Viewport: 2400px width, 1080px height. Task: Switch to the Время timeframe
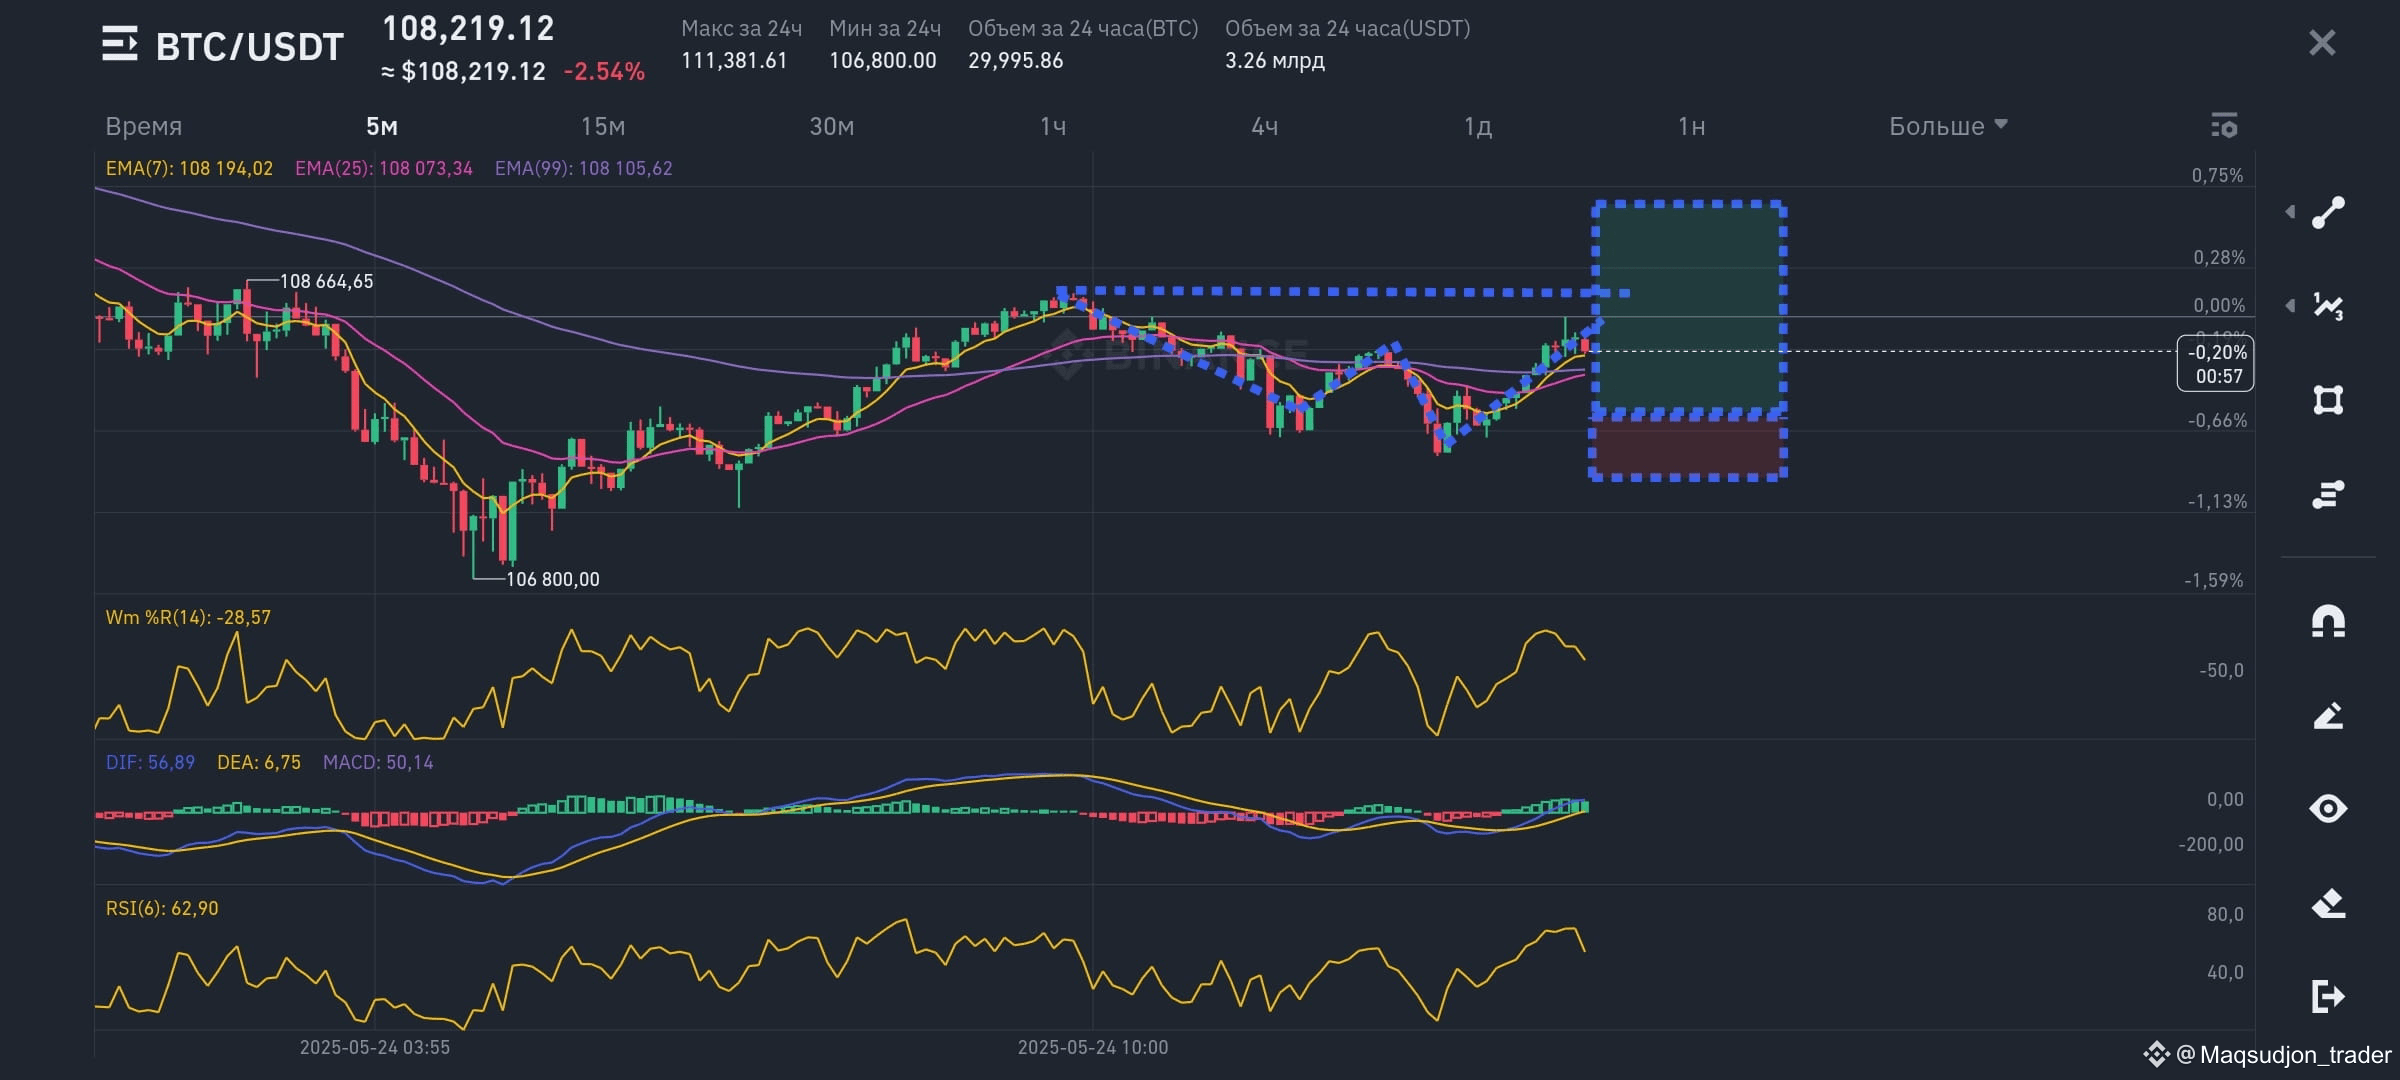[x=144, y=126]
